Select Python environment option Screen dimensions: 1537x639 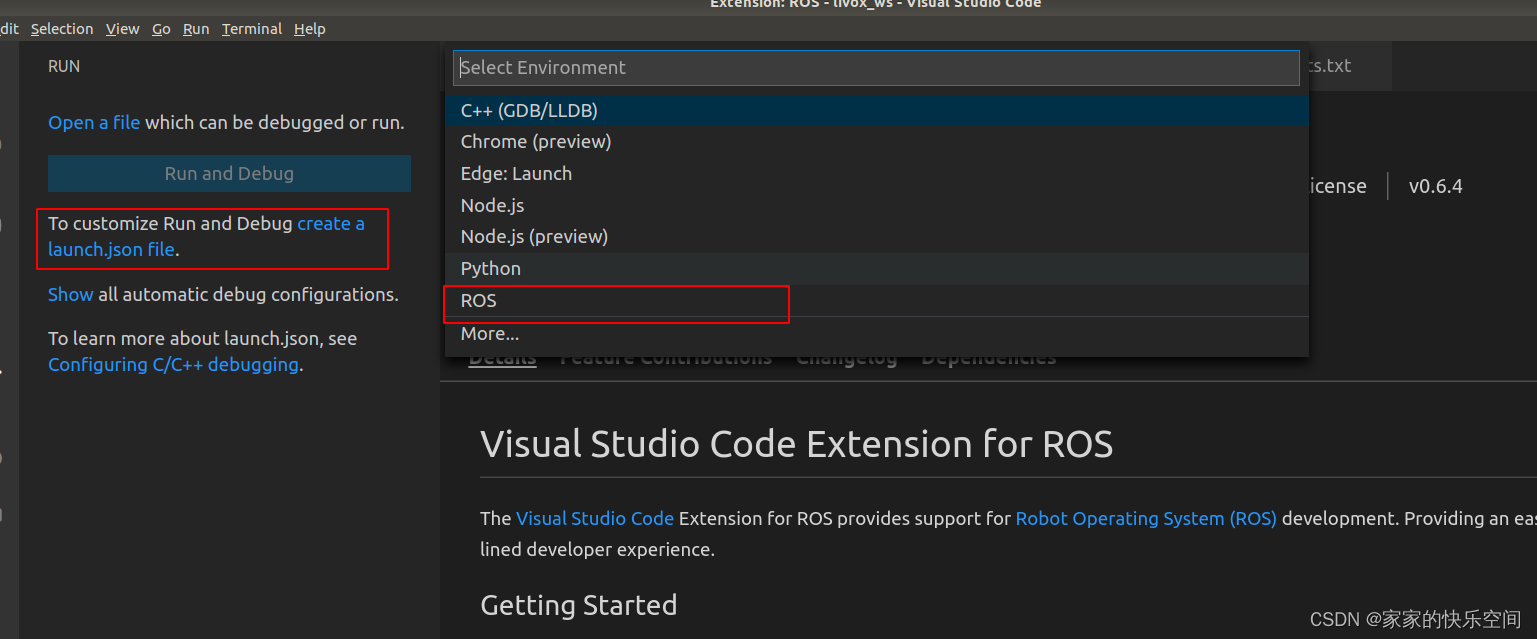(877, 269)
